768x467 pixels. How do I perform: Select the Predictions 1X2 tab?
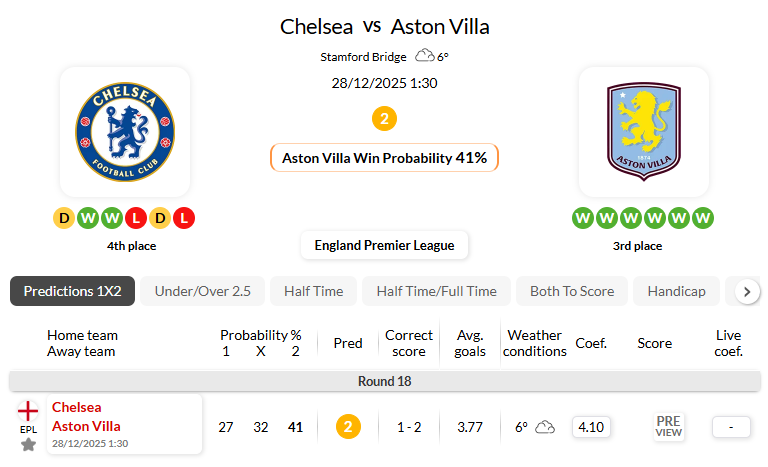tap(72, 291)
